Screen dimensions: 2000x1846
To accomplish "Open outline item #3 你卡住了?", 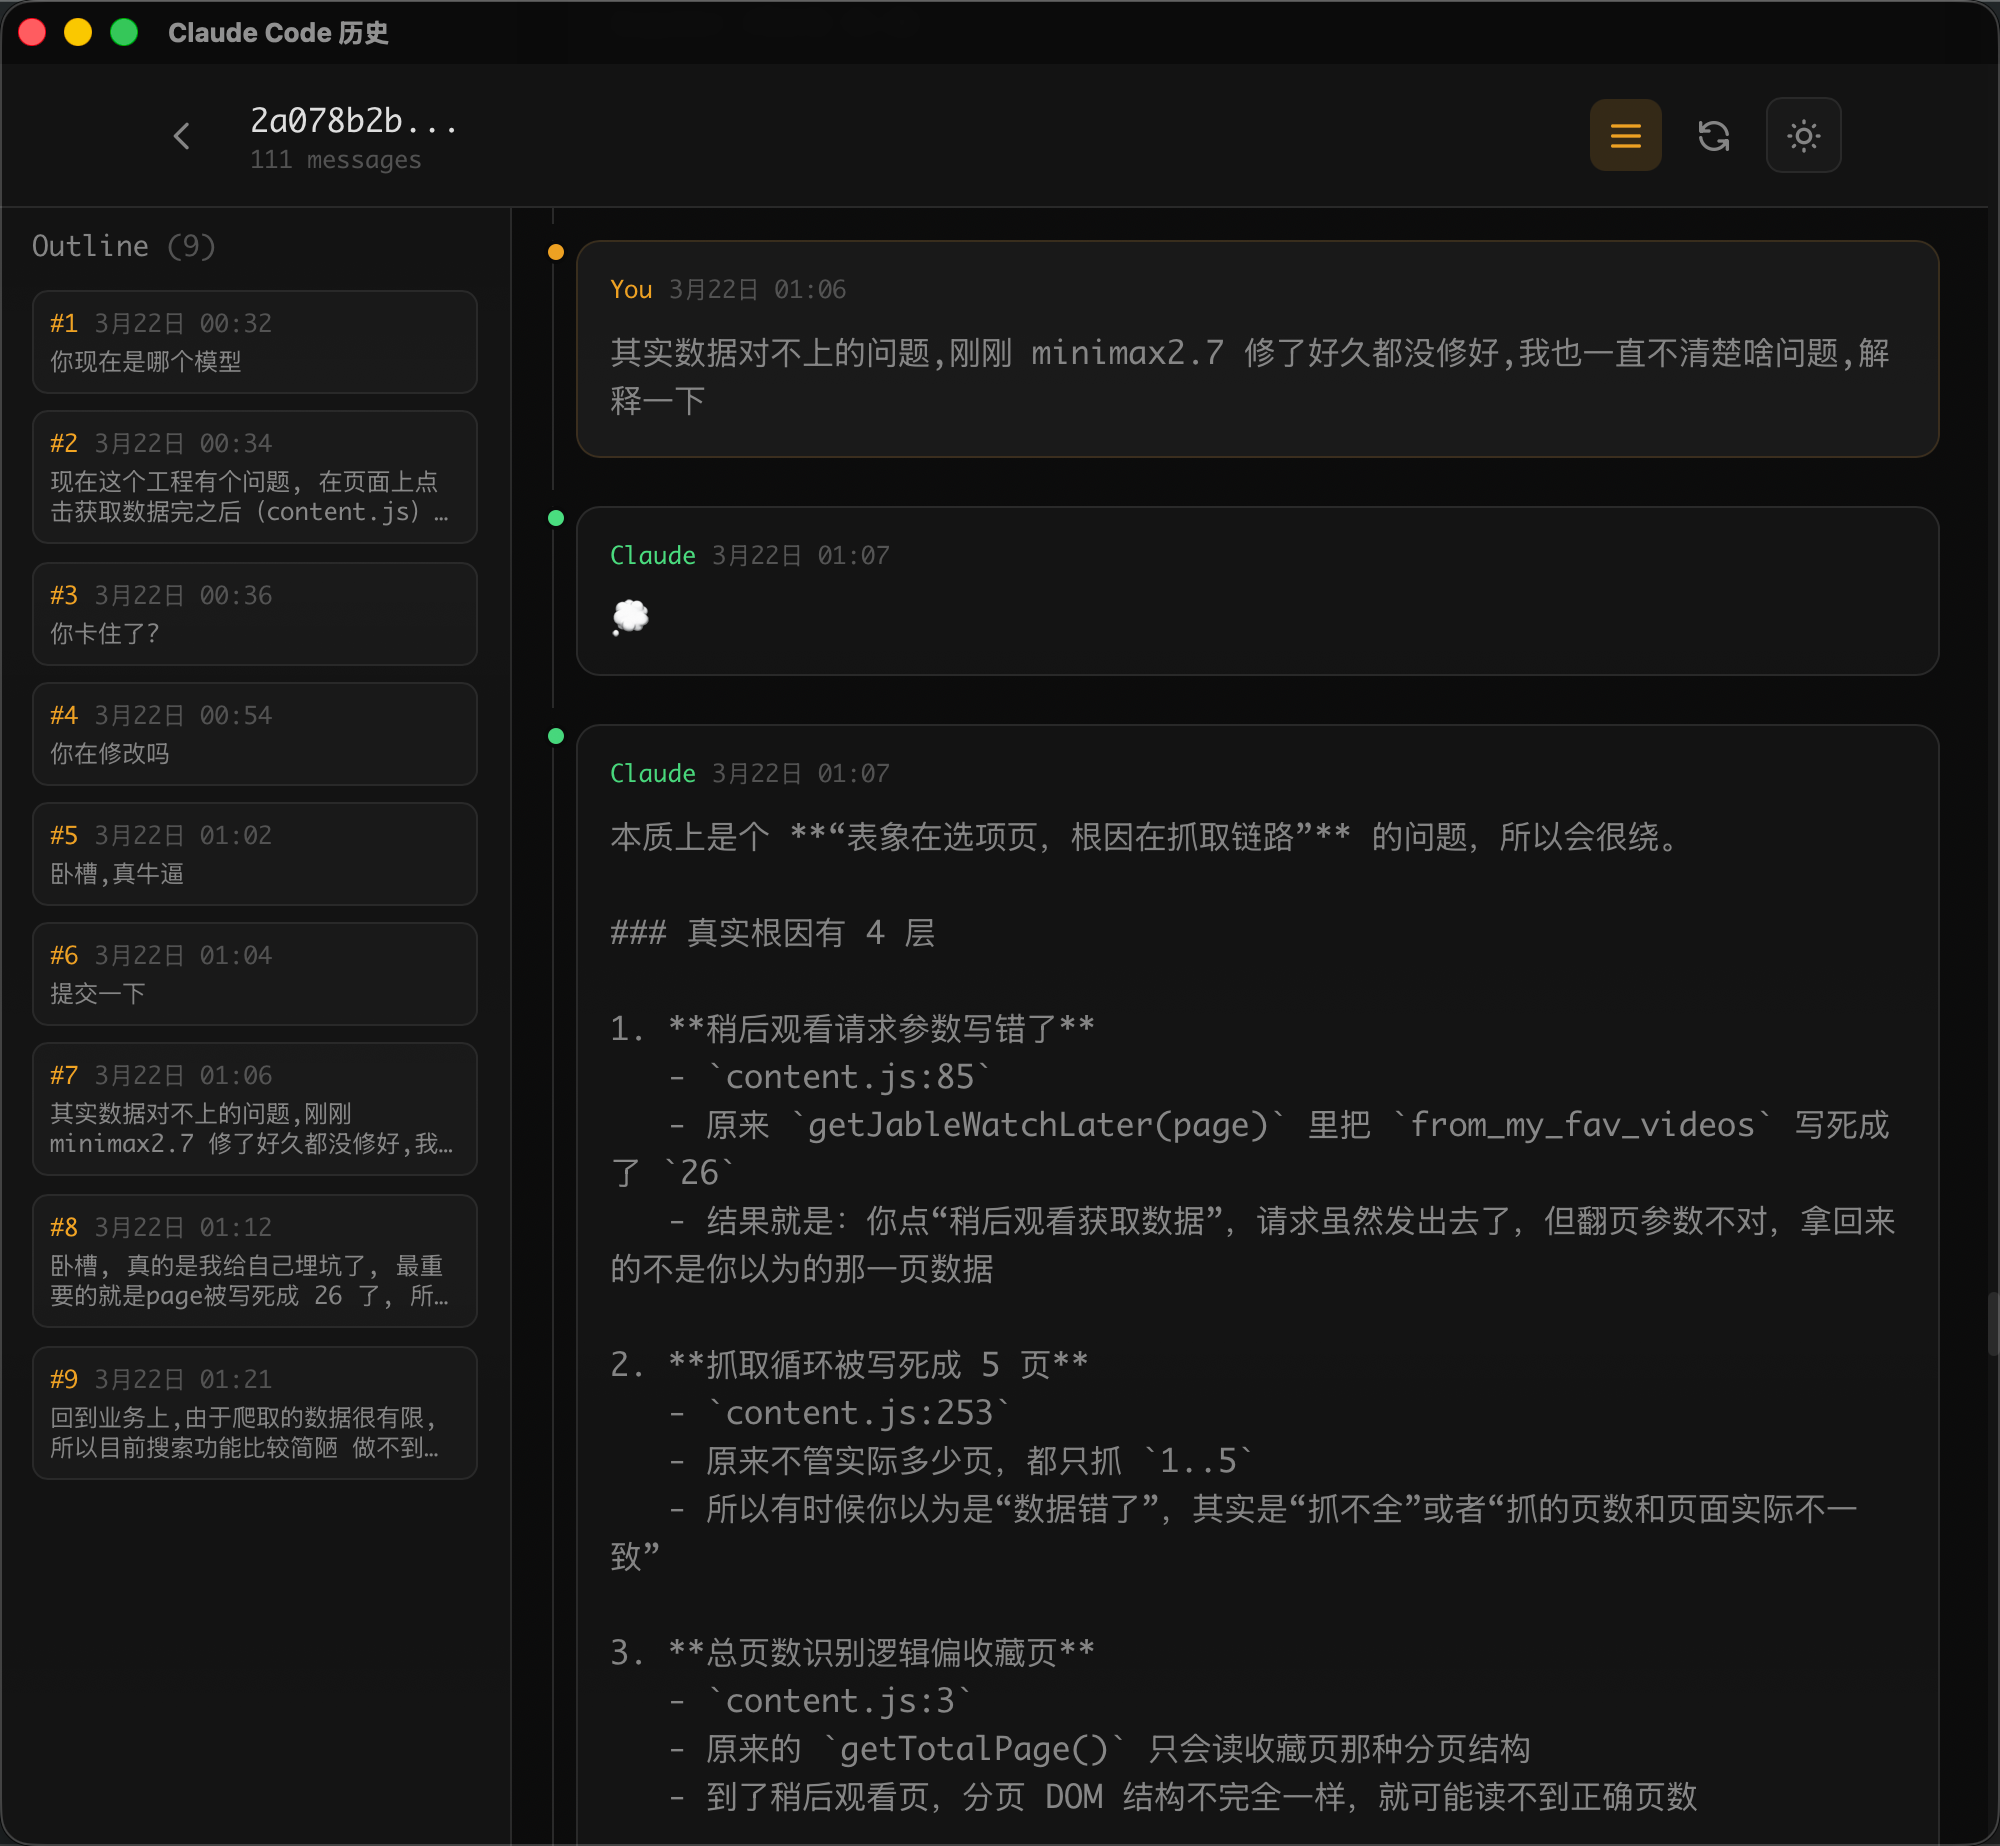I will (x=254, y=614).
